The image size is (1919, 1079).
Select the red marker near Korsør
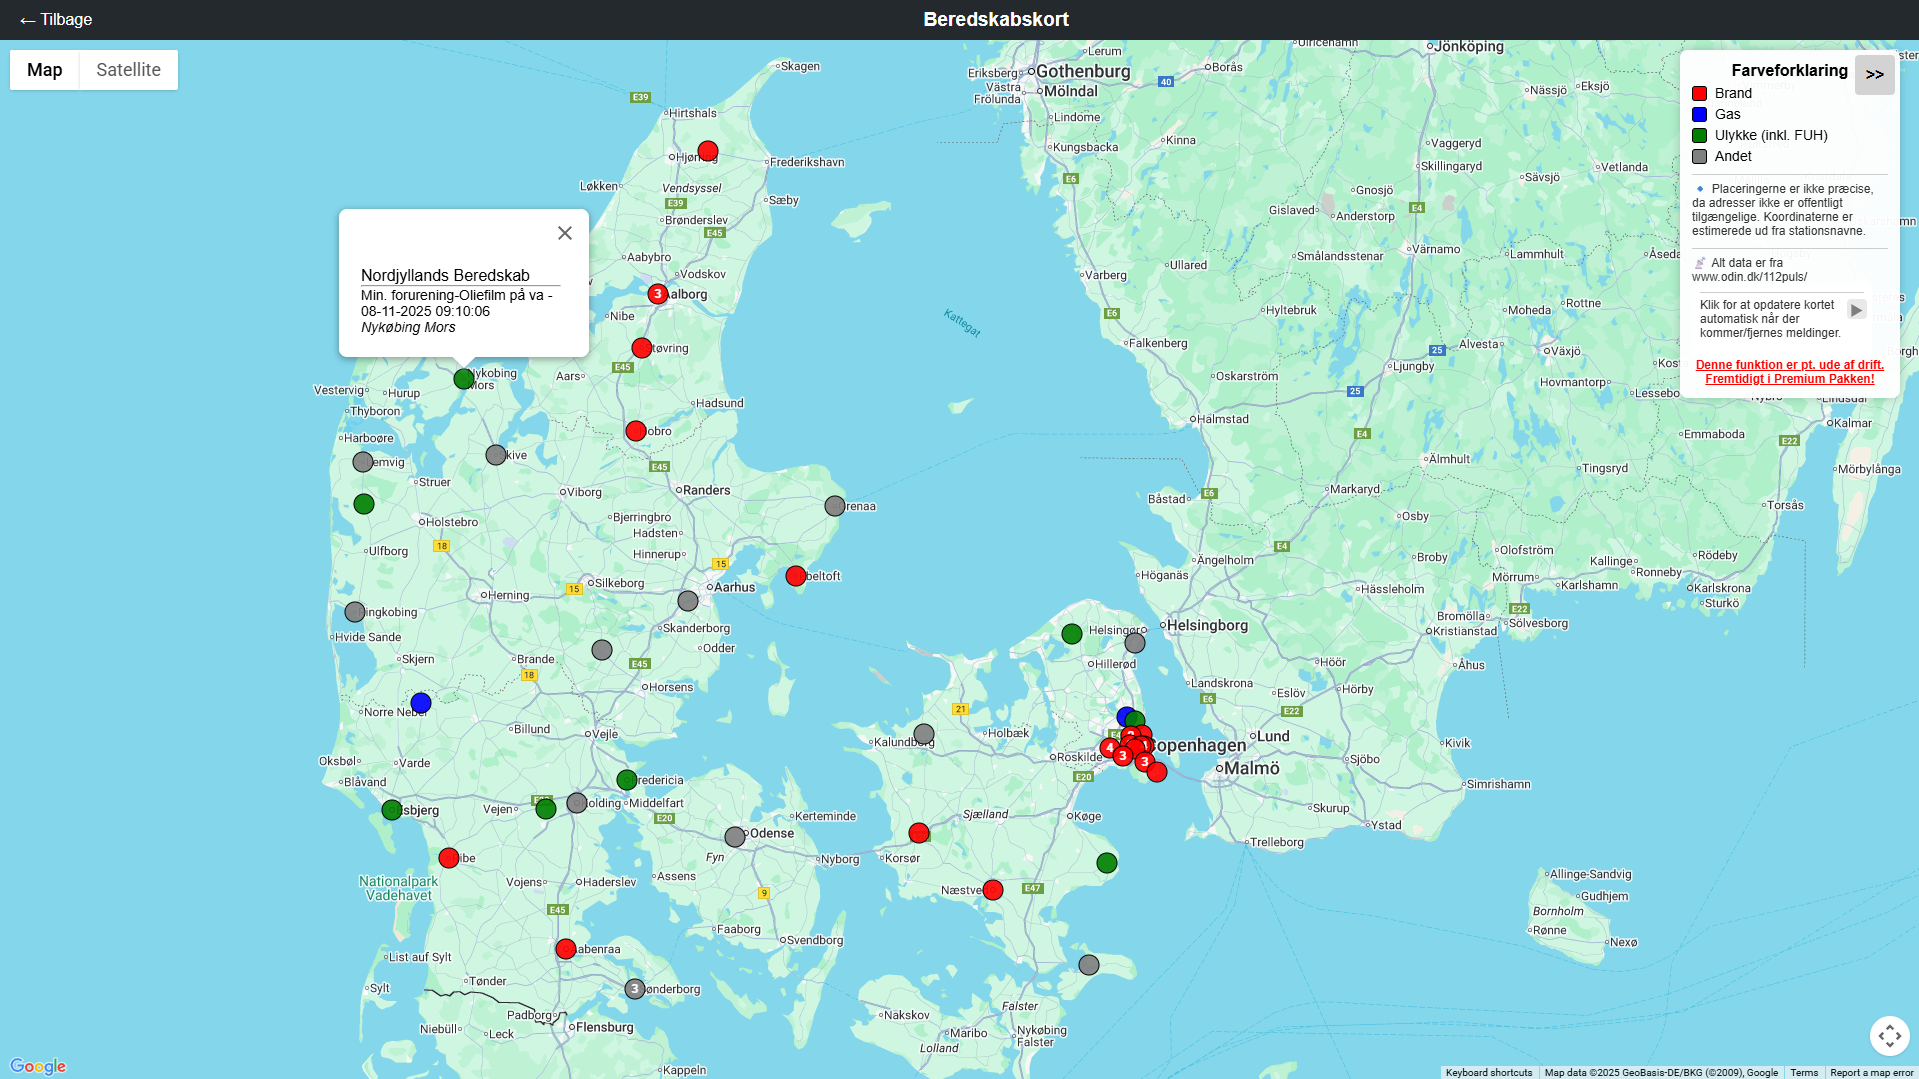coord(919,833)
